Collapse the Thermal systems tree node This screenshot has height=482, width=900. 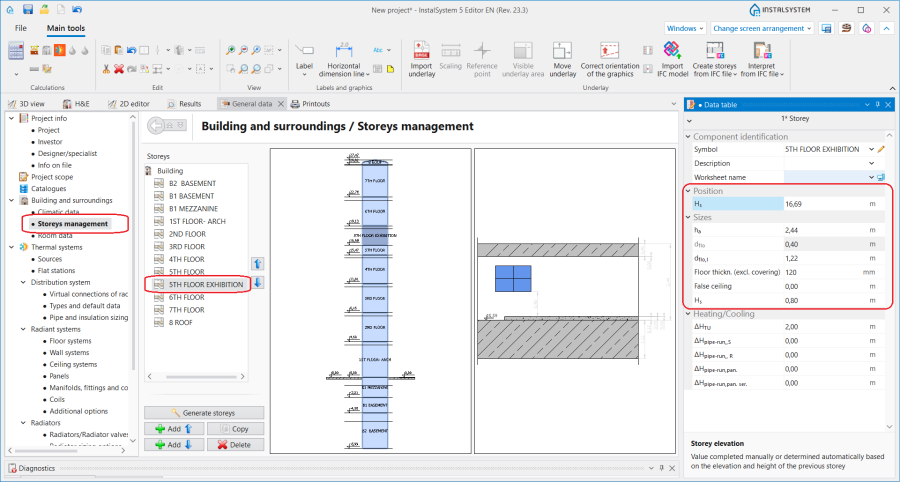11,247
